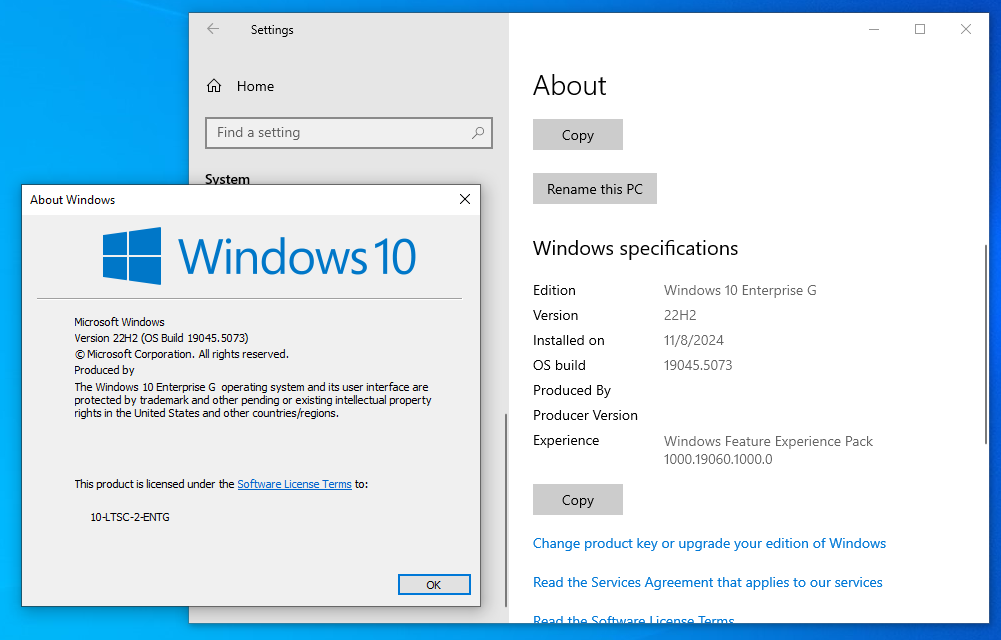Close the About Windows dialog
The height and width of the screenshot is (640, 1001).
pos(465,199)
